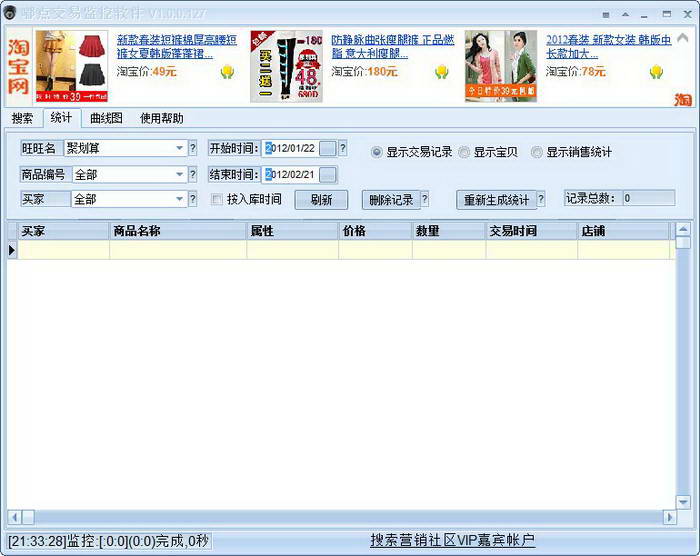Click the 淘宝价:49元 price text
The image size is (700, 556).
click(x=146, y=71)
